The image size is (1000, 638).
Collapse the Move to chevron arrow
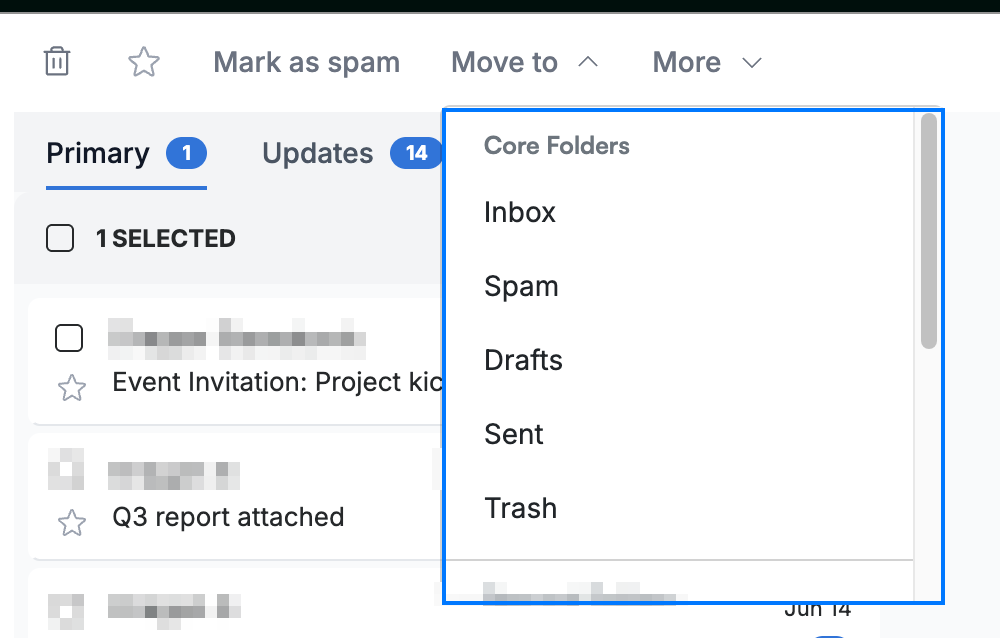coord(588,62)
